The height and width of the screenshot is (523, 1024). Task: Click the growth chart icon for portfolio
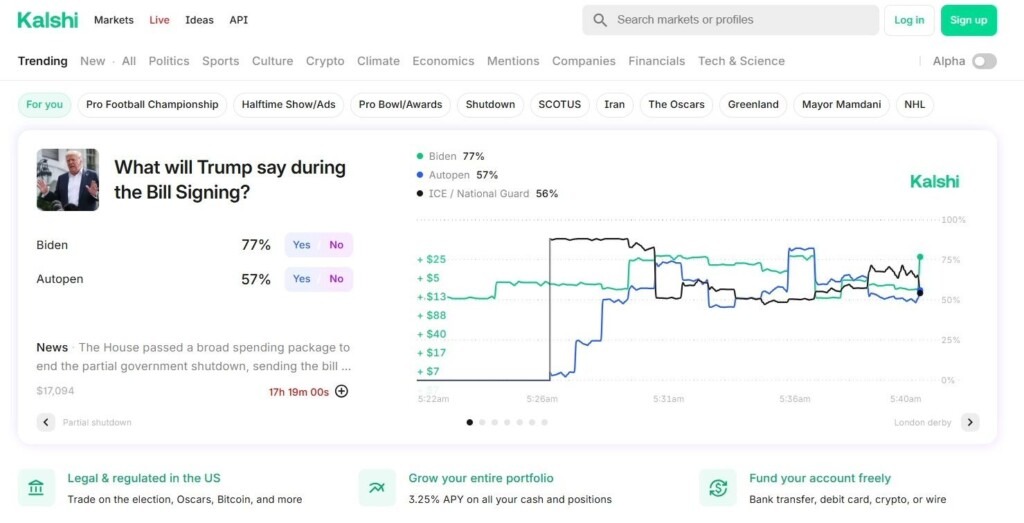click(x=377, y=488)
